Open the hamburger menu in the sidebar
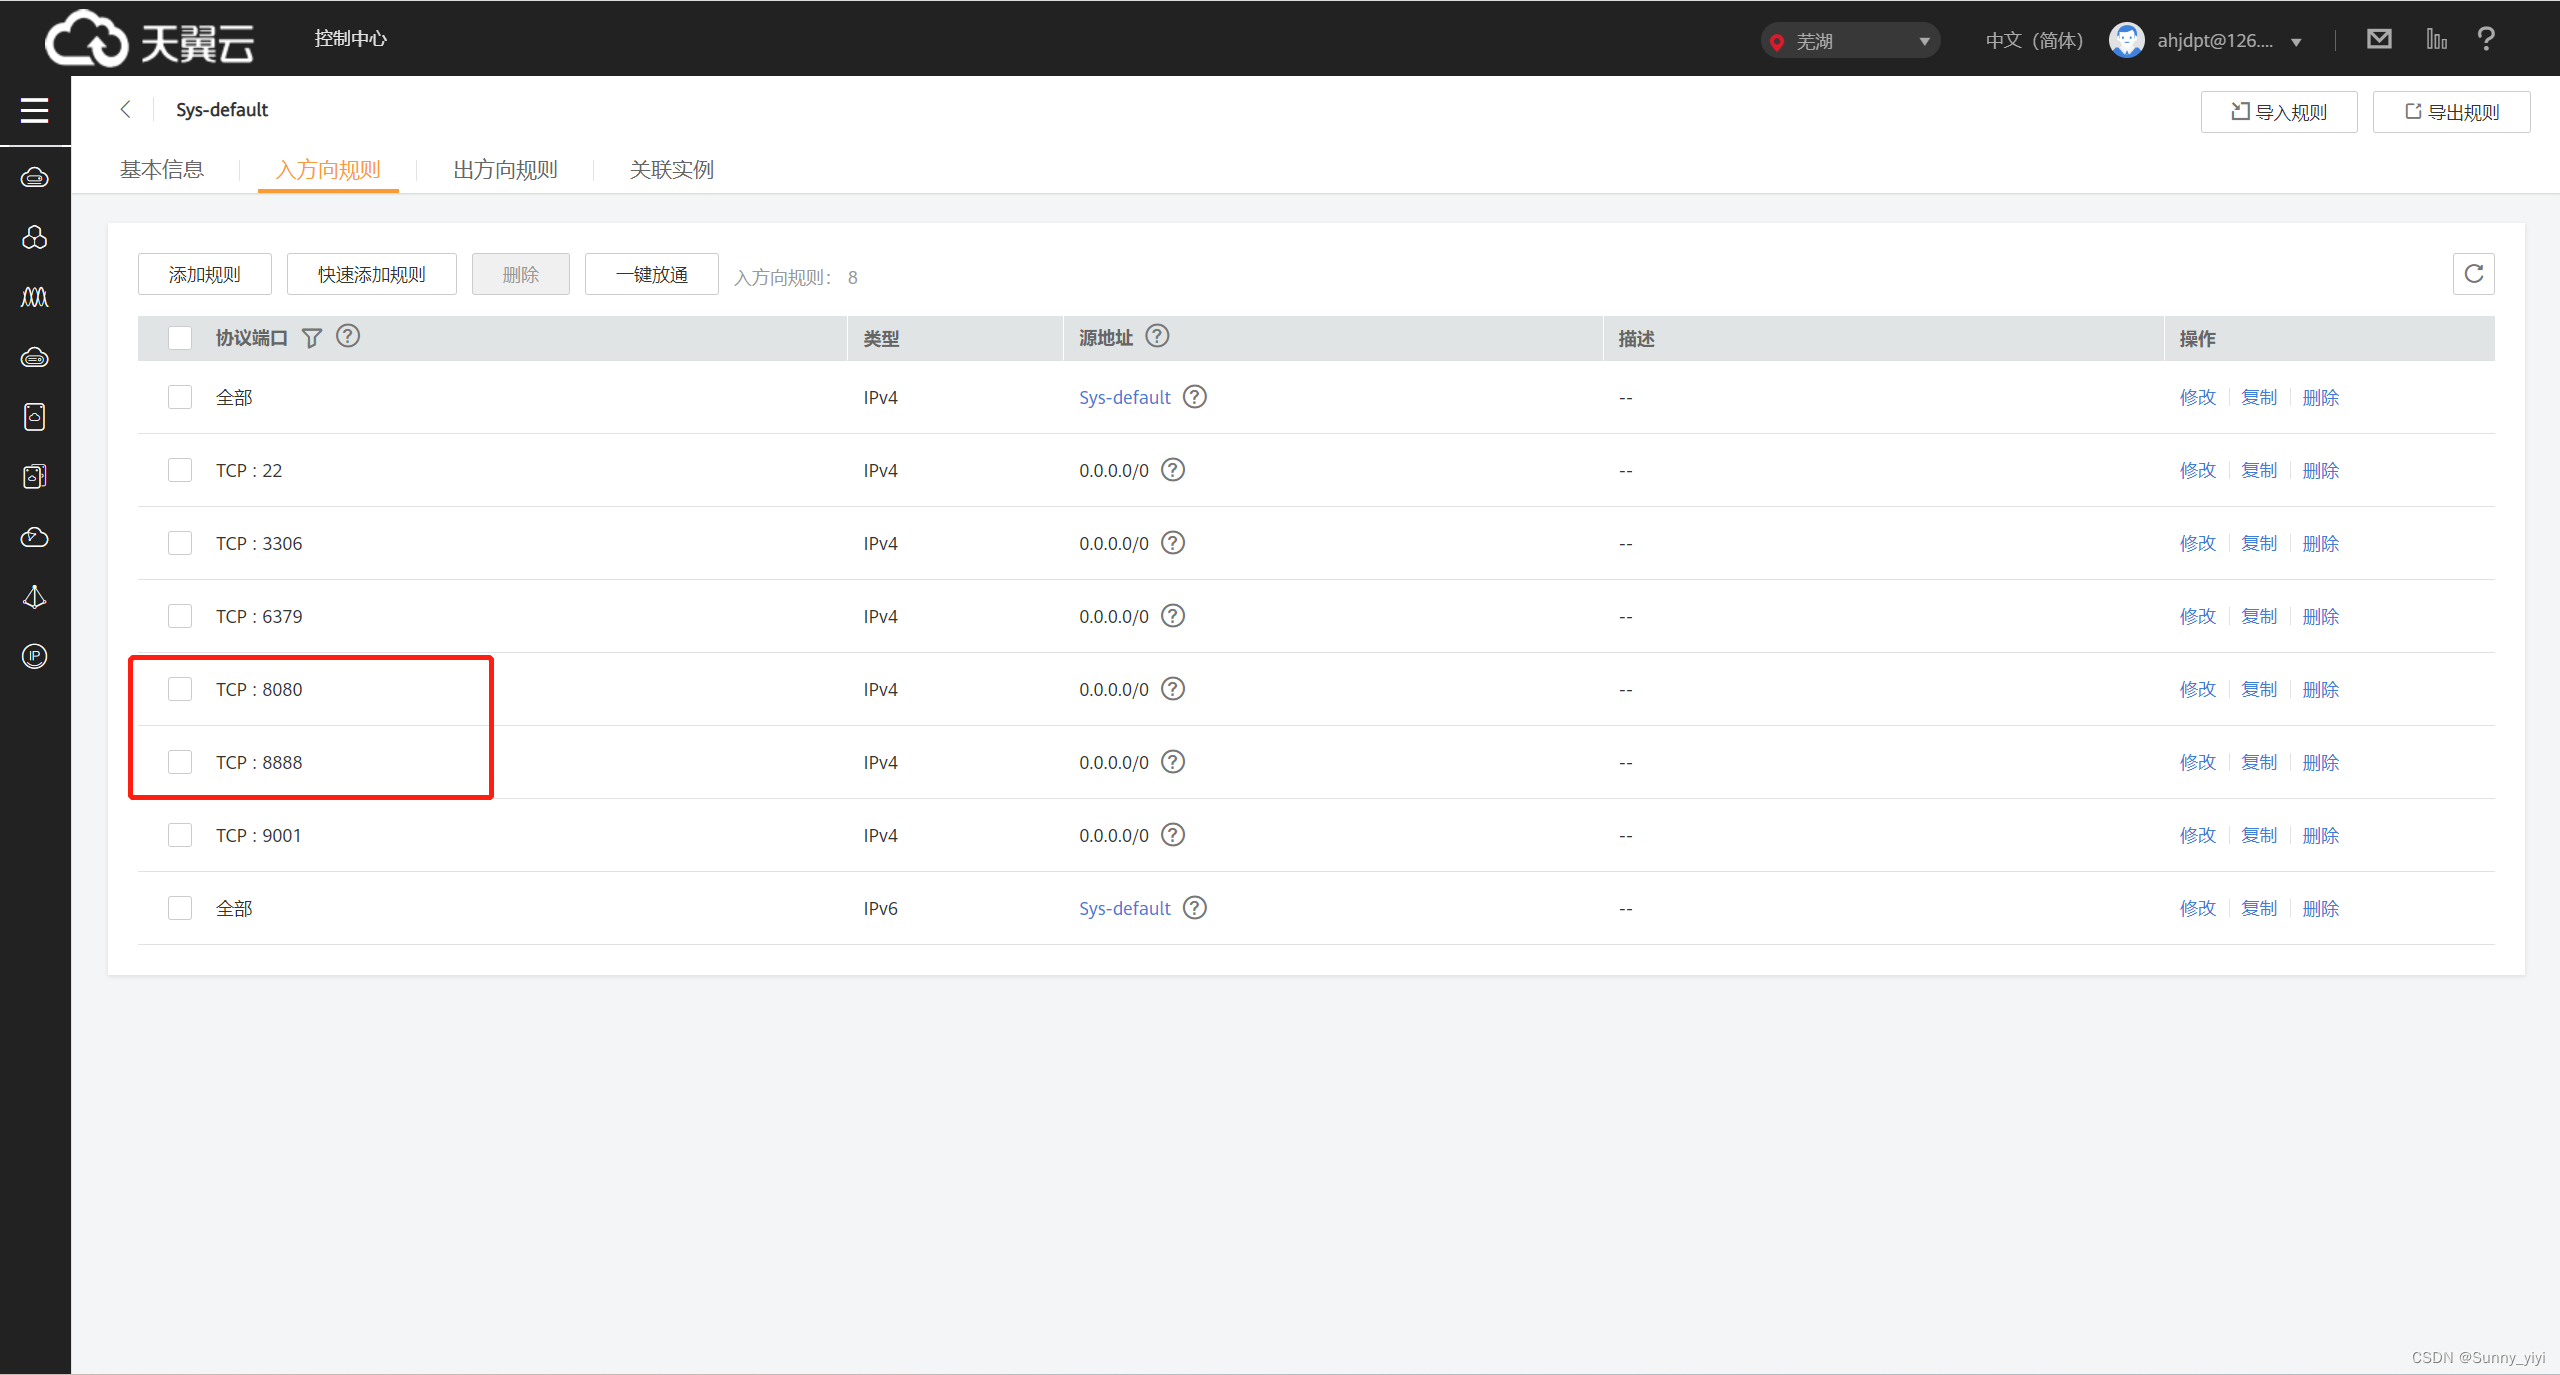The width and height of the screenshot is (2560, 1375). (x=35, y=110)
